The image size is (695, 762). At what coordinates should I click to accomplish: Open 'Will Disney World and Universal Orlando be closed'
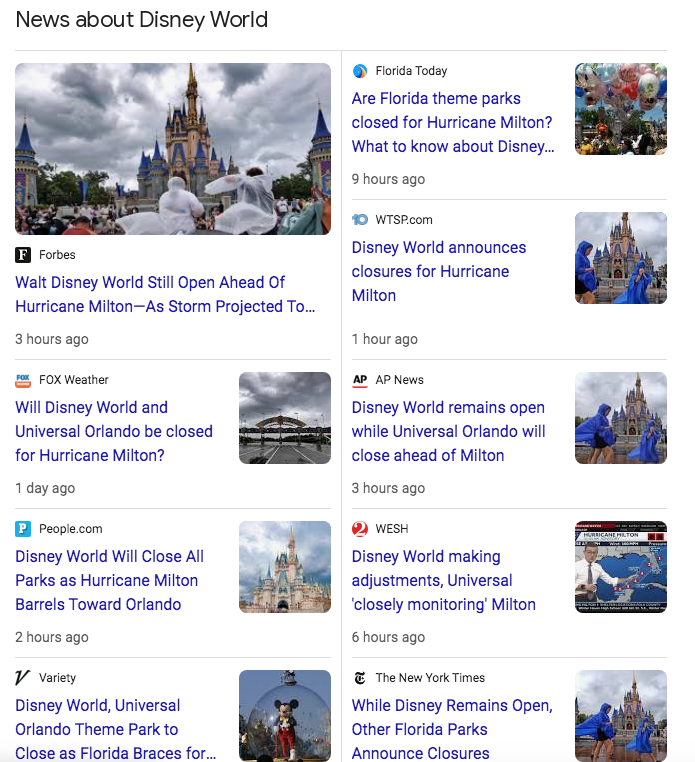114,432
